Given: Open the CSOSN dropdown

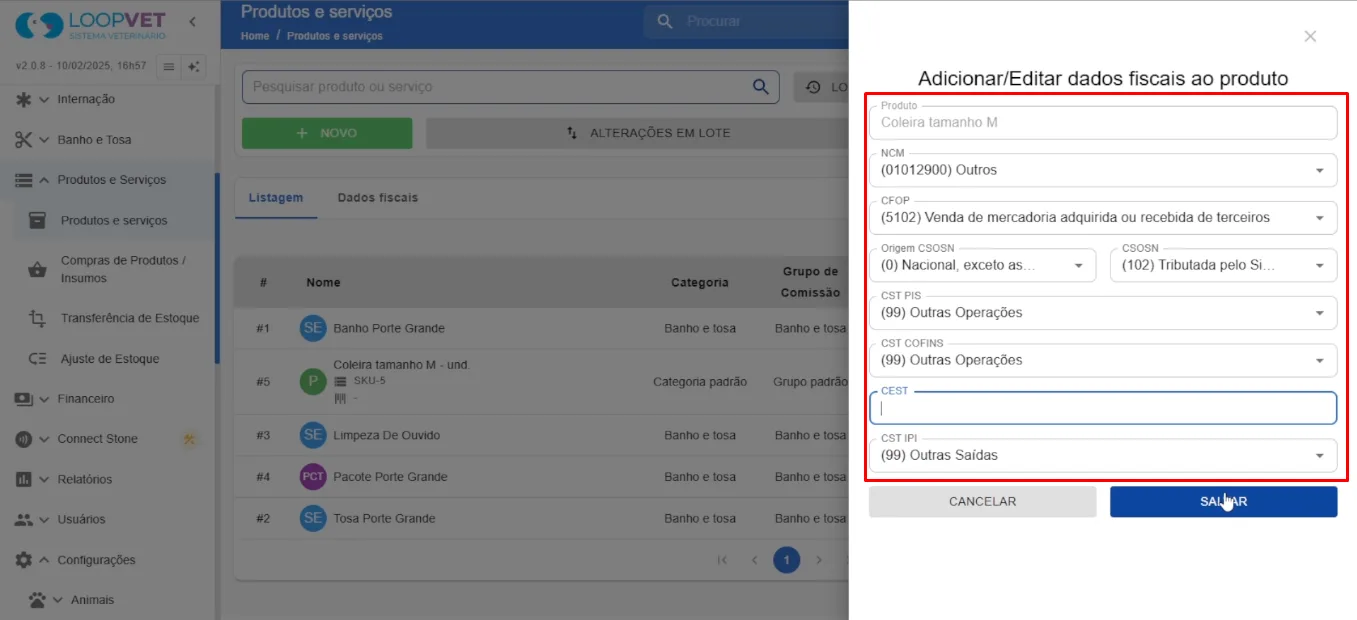Looking at the screenshot, I should coord(1223,265).
